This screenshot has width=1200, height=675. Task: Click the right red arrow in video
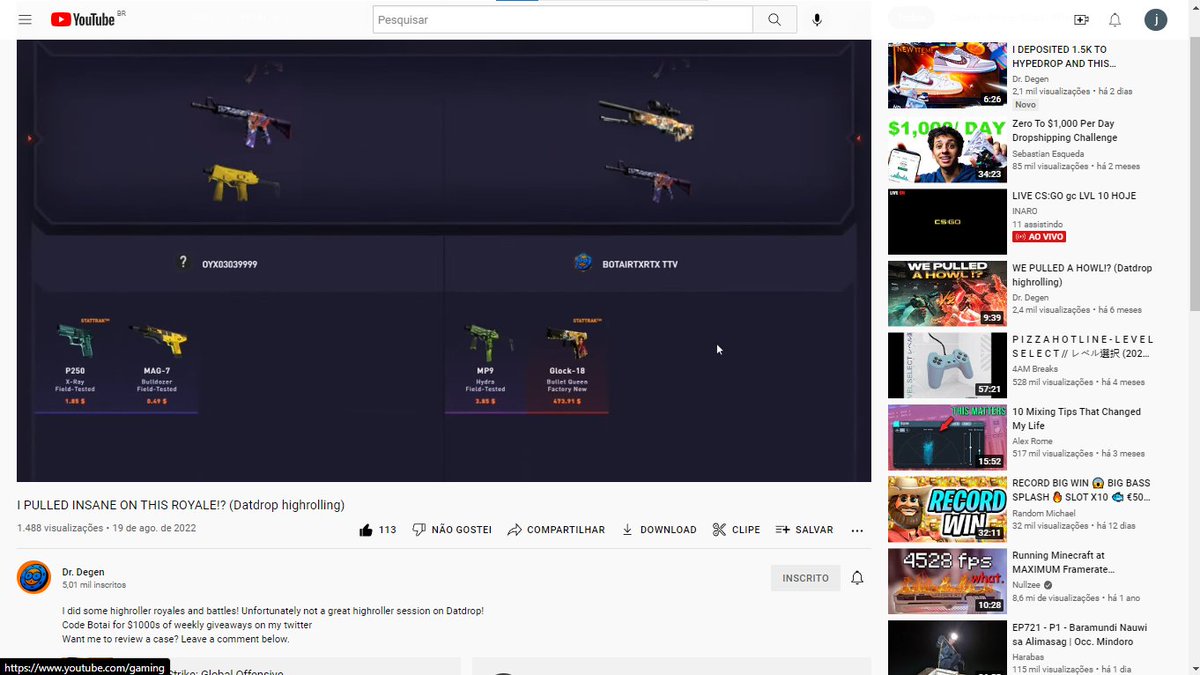[857, 139]
